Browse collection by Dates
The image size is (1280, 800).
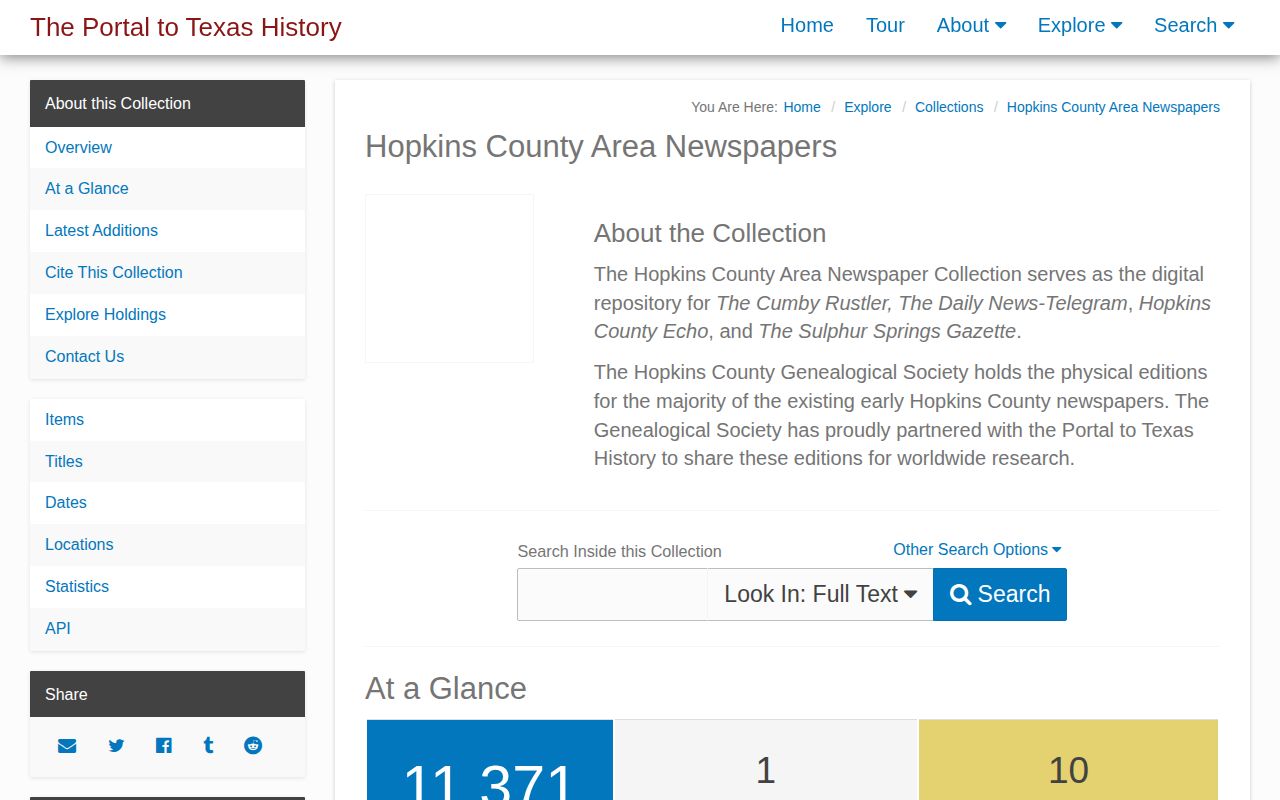[x=167, y=502]
